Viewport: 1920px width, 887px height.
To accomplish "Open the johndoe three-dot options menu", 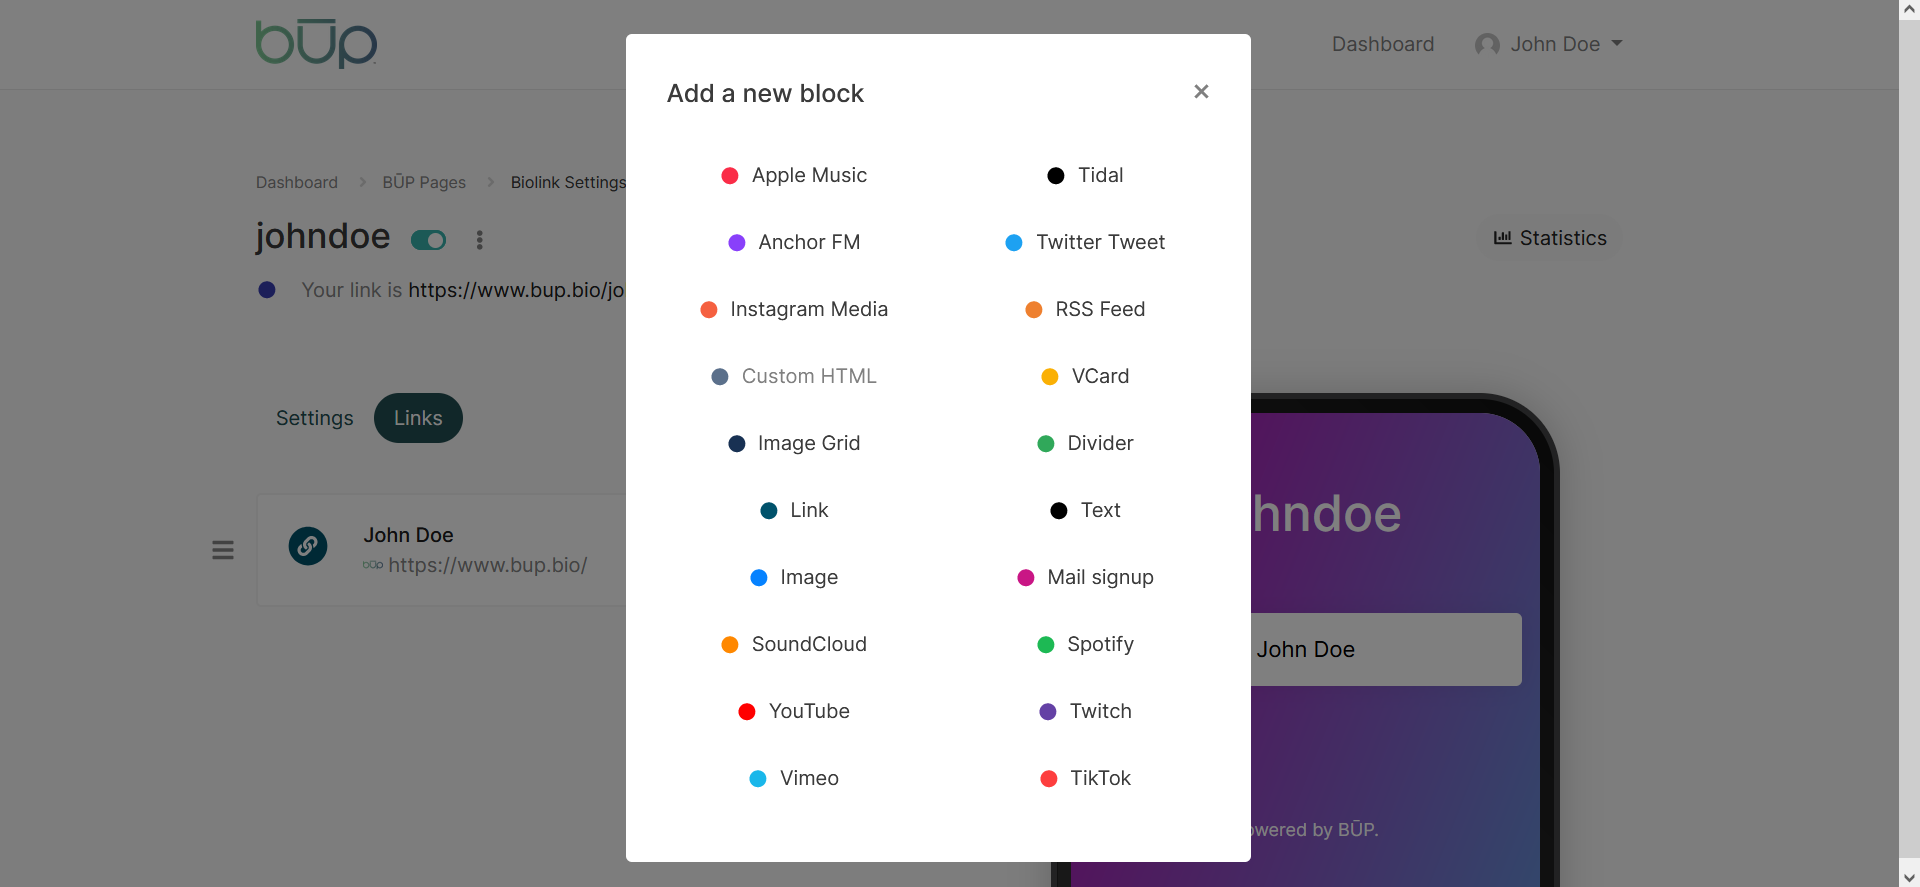I will [x=479, y=240].
